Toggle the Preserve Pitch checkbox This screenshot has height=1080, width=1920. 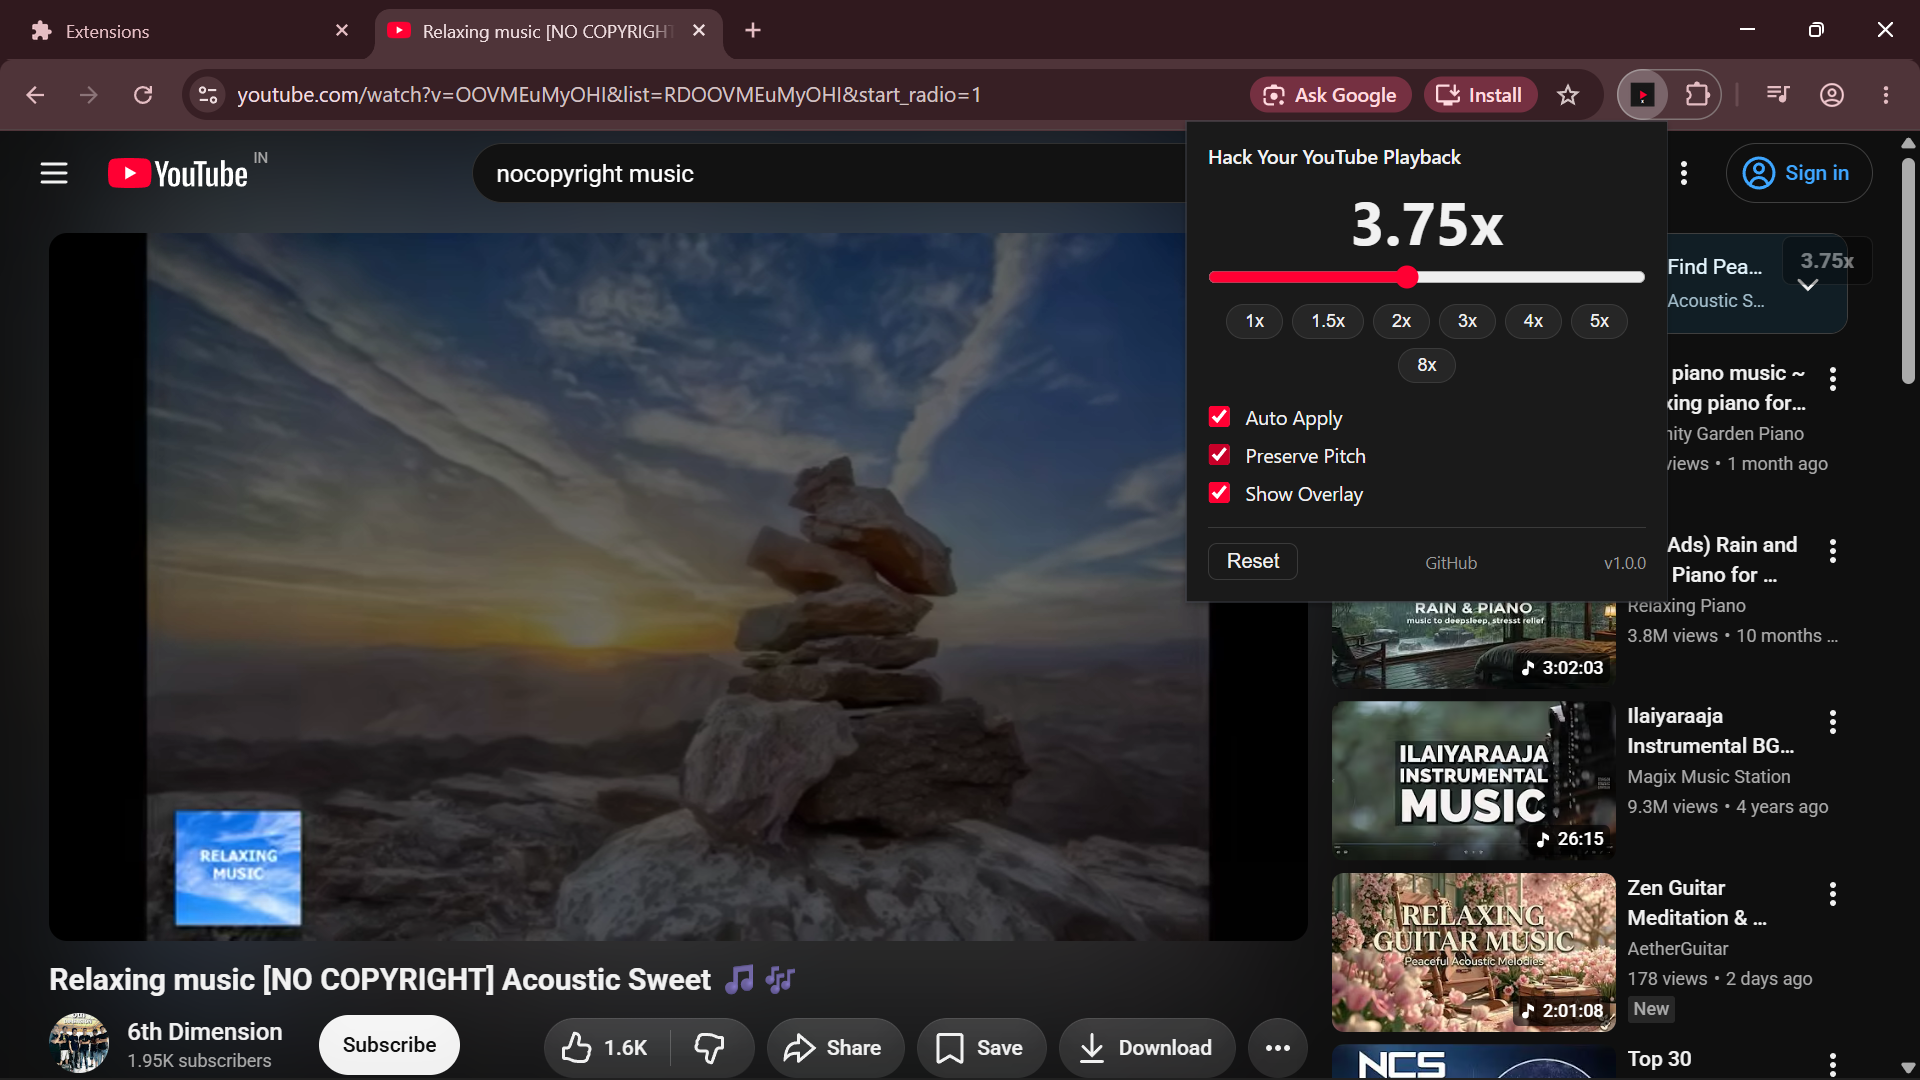[x=1219, y=455]
